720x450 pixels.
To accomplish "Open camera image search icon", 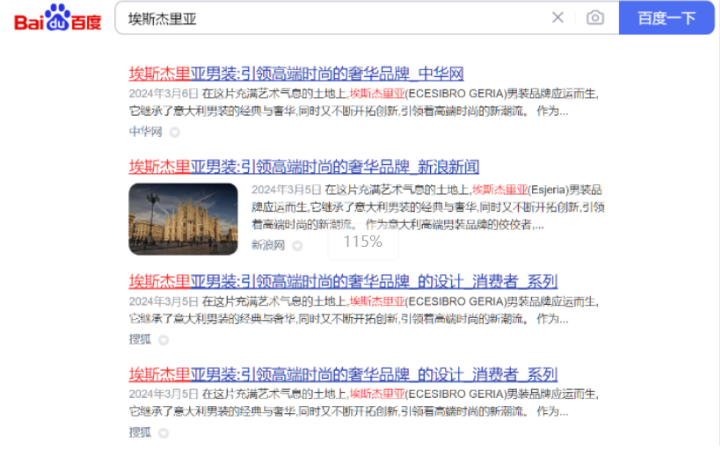I will pos(595,17).
